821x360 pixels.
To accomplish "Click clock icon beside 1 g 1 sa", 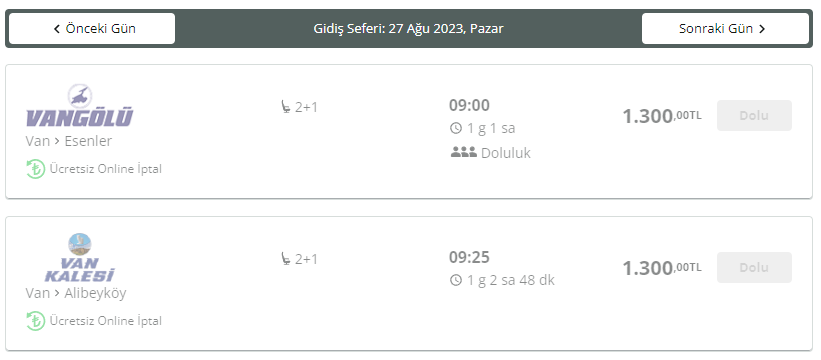I will 456,128.
